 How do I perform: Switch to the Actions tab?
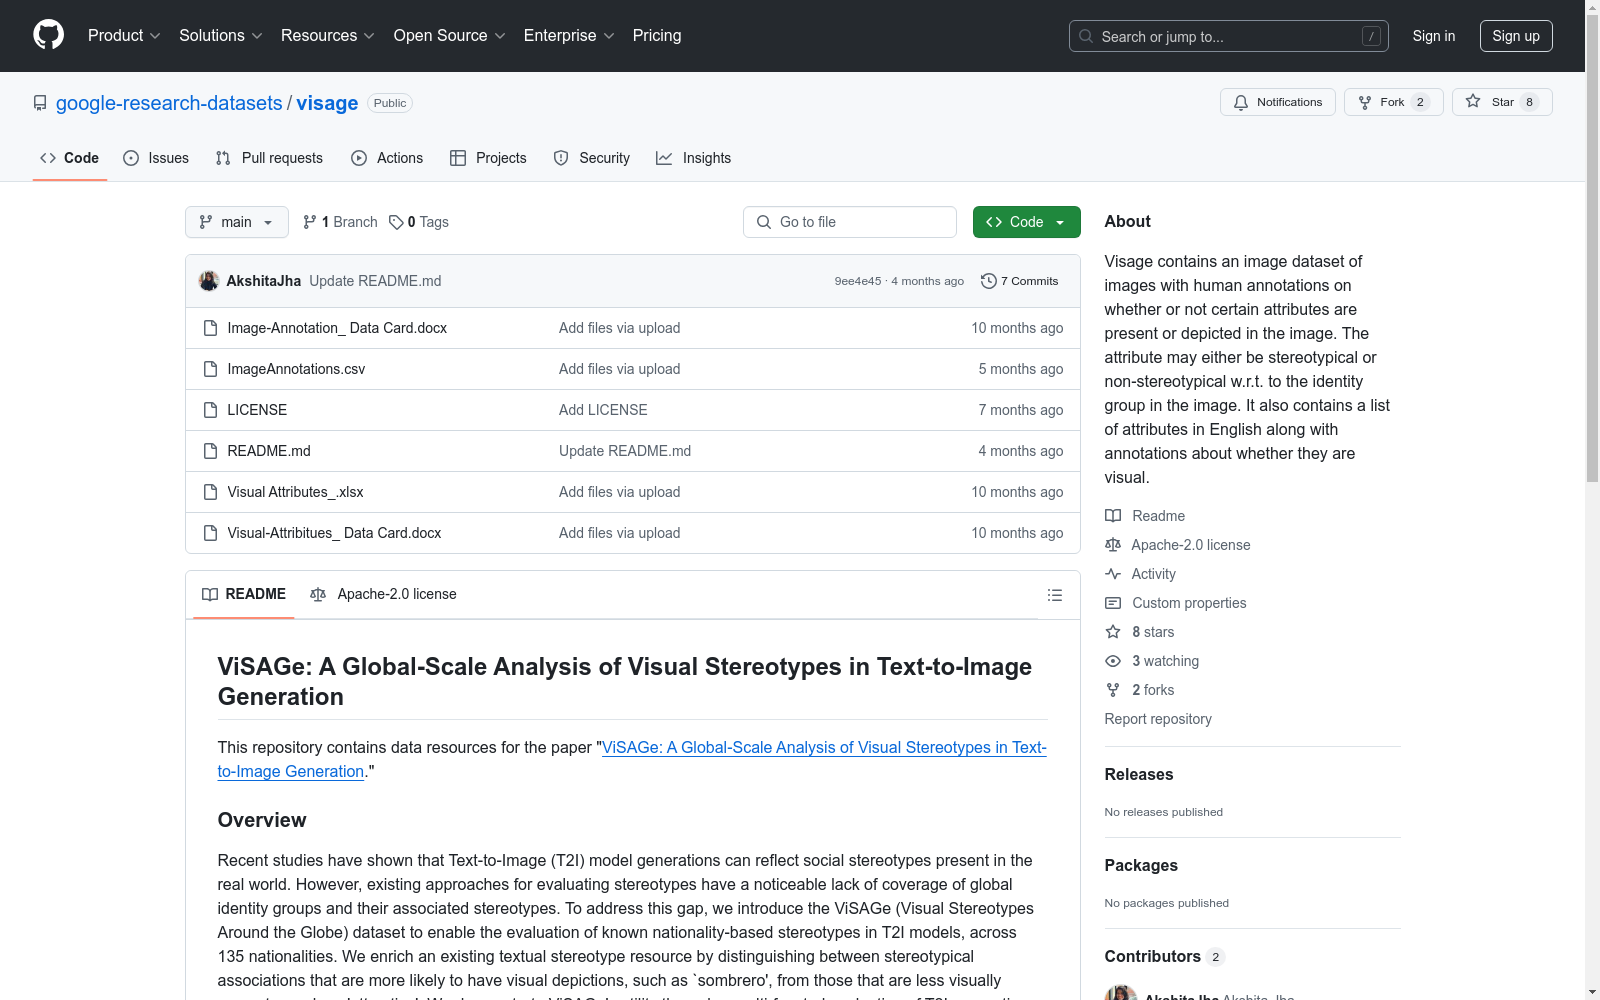click(387, 158)
